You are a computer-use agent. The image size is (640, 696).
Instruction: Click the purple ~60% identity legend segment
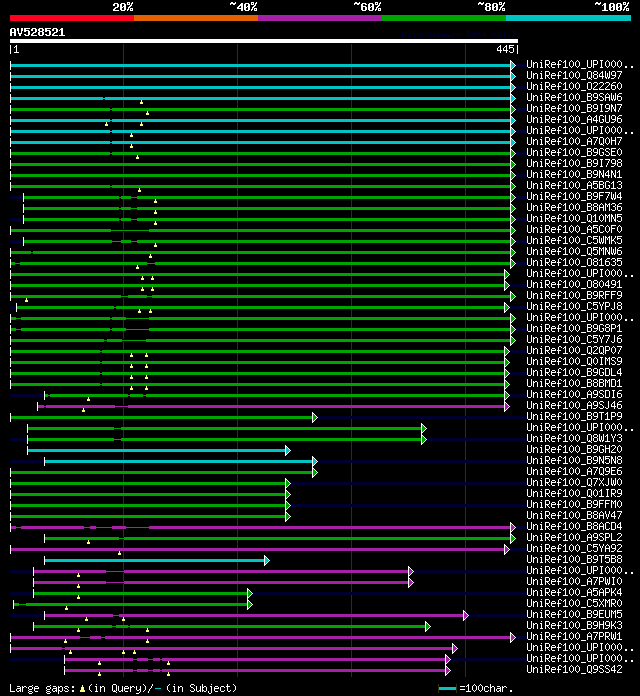(x=320, y=18)
